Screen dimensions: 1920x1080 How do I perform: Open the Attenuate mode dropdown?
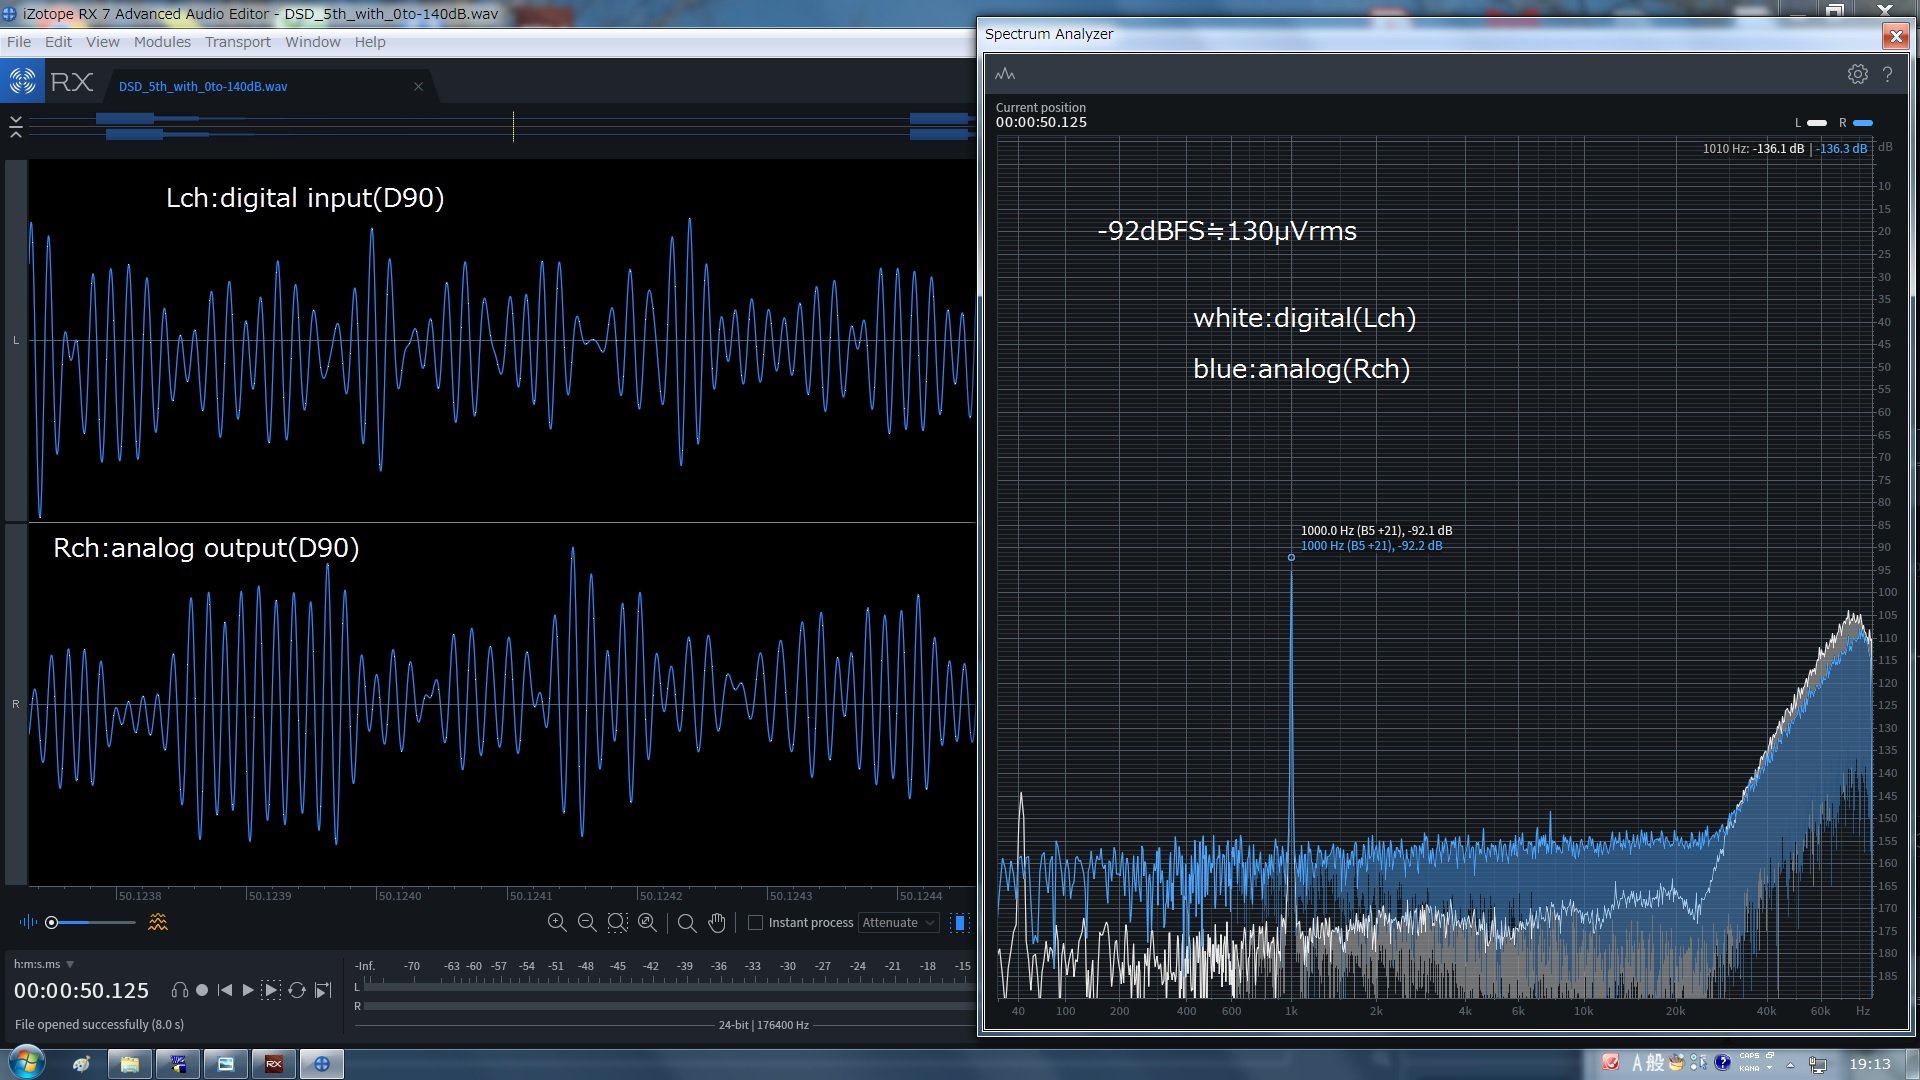(898, 922)
